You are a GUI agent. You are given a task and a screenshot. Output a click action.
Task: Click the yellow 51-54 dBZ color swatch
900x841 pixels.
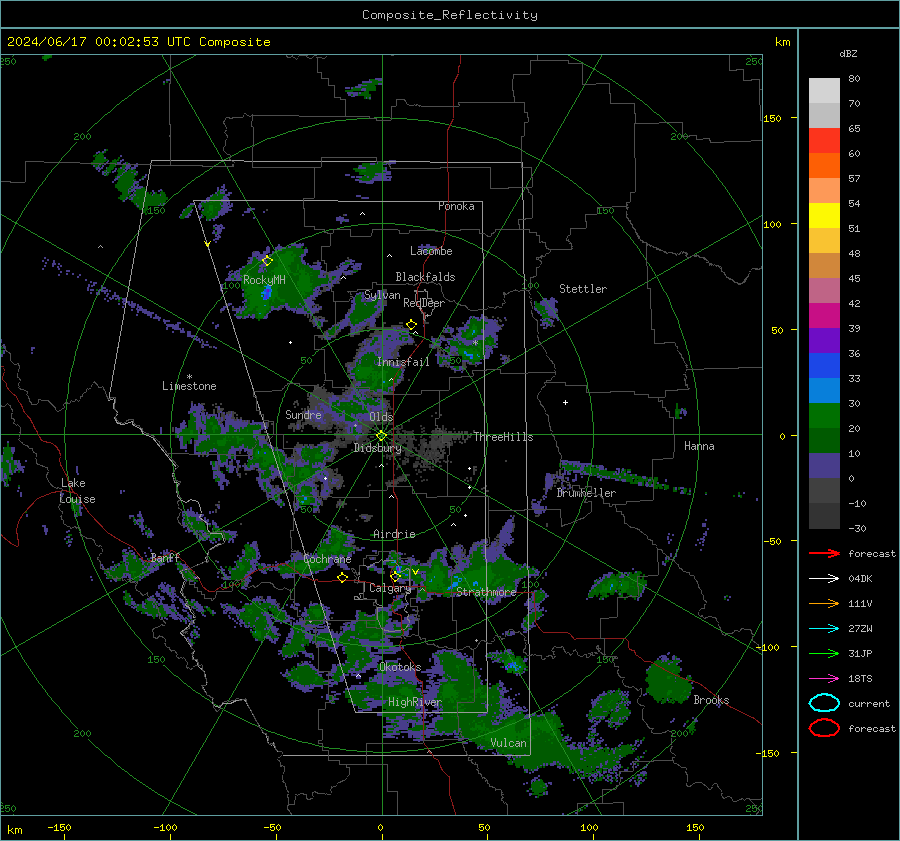tap(824, 216)
